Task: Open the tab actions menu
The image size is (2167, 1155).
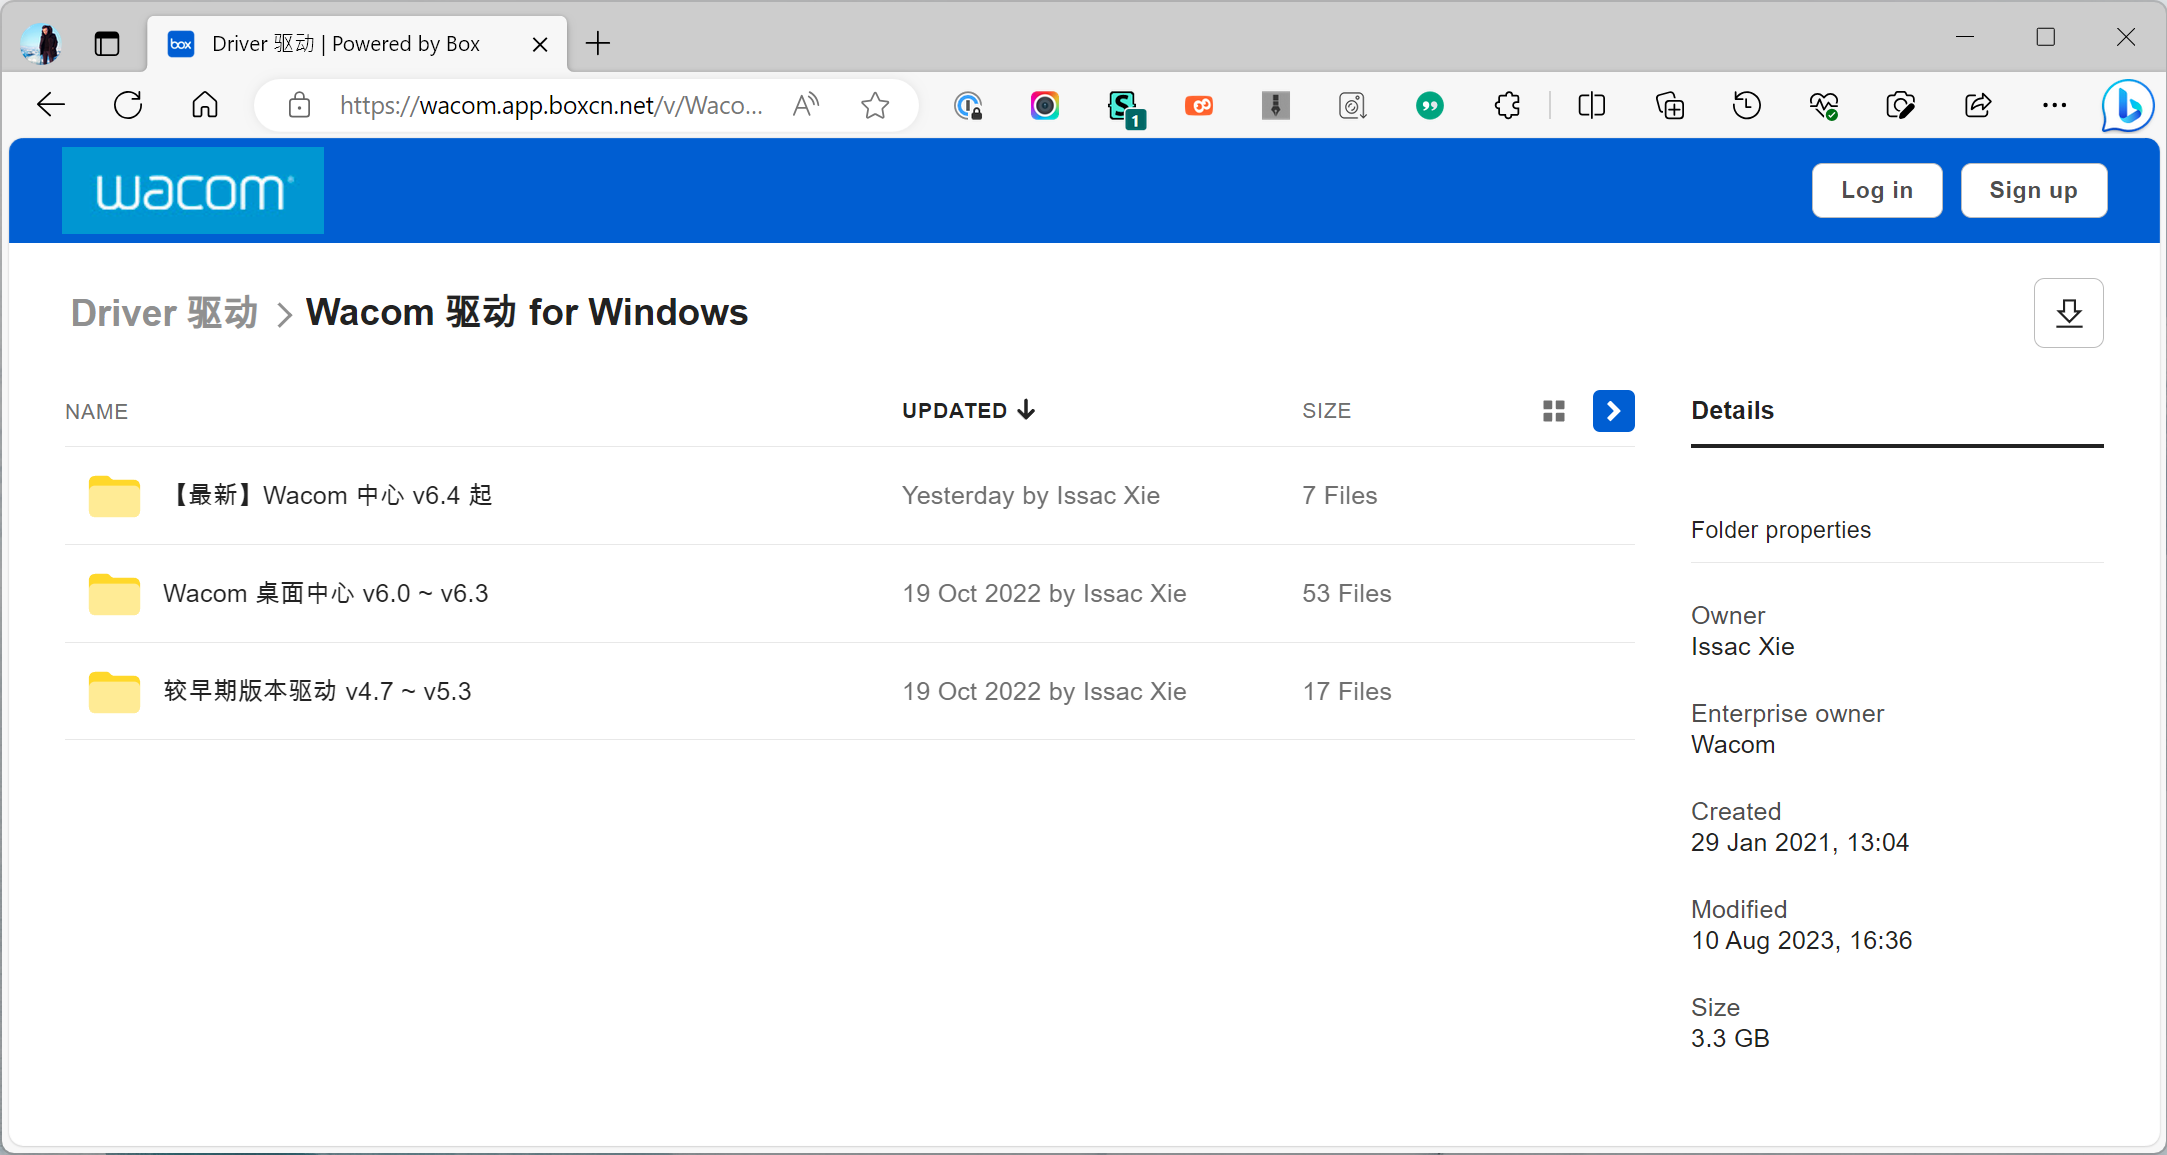Action: point(107,44)
